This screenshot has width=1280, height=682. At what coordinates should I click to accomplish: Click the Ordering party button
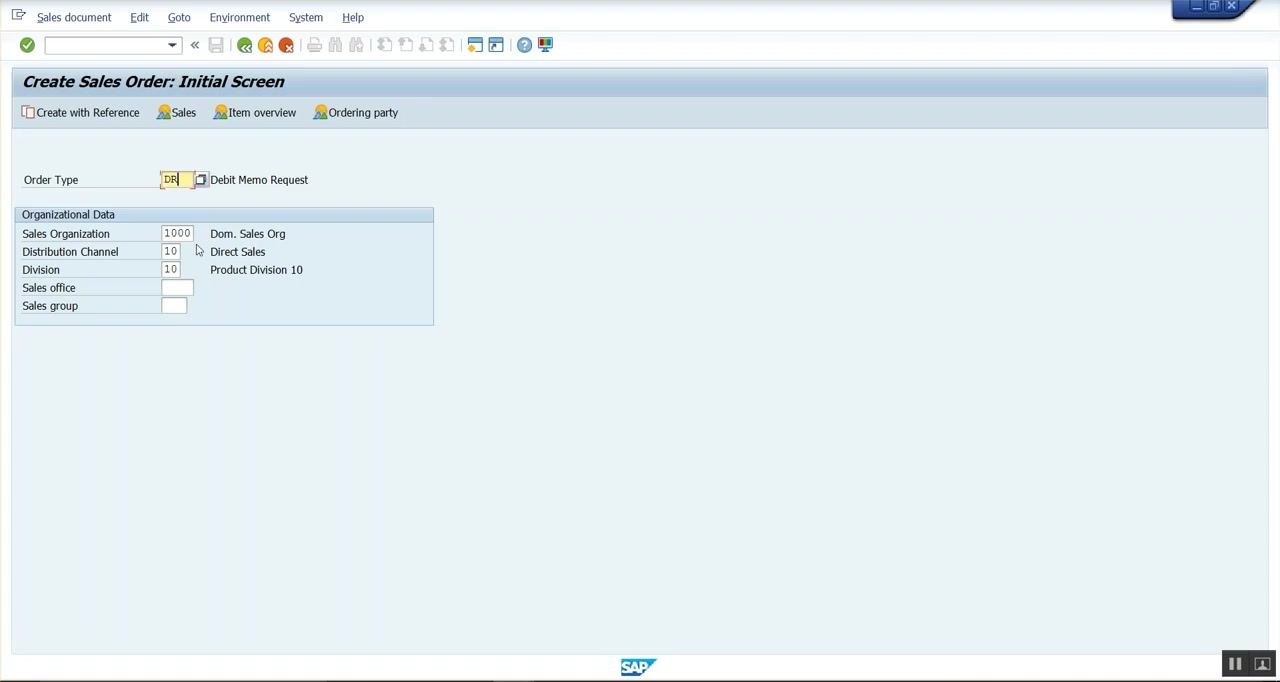pyautogui.click(x=356, y=113)
